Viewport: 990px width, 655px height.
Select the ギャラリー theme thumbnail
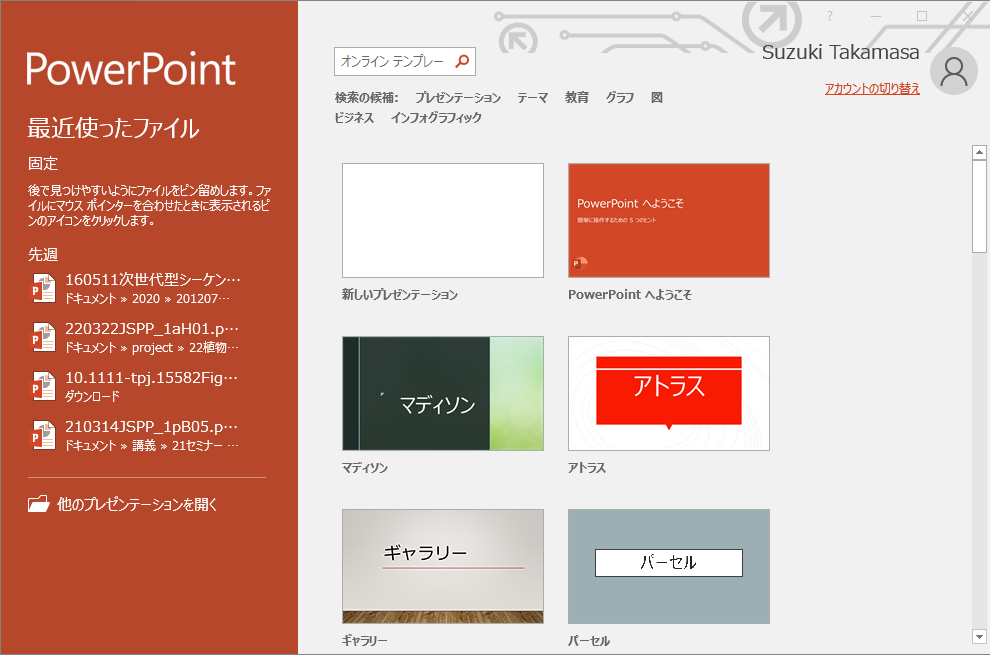click(x=443, y=566)
